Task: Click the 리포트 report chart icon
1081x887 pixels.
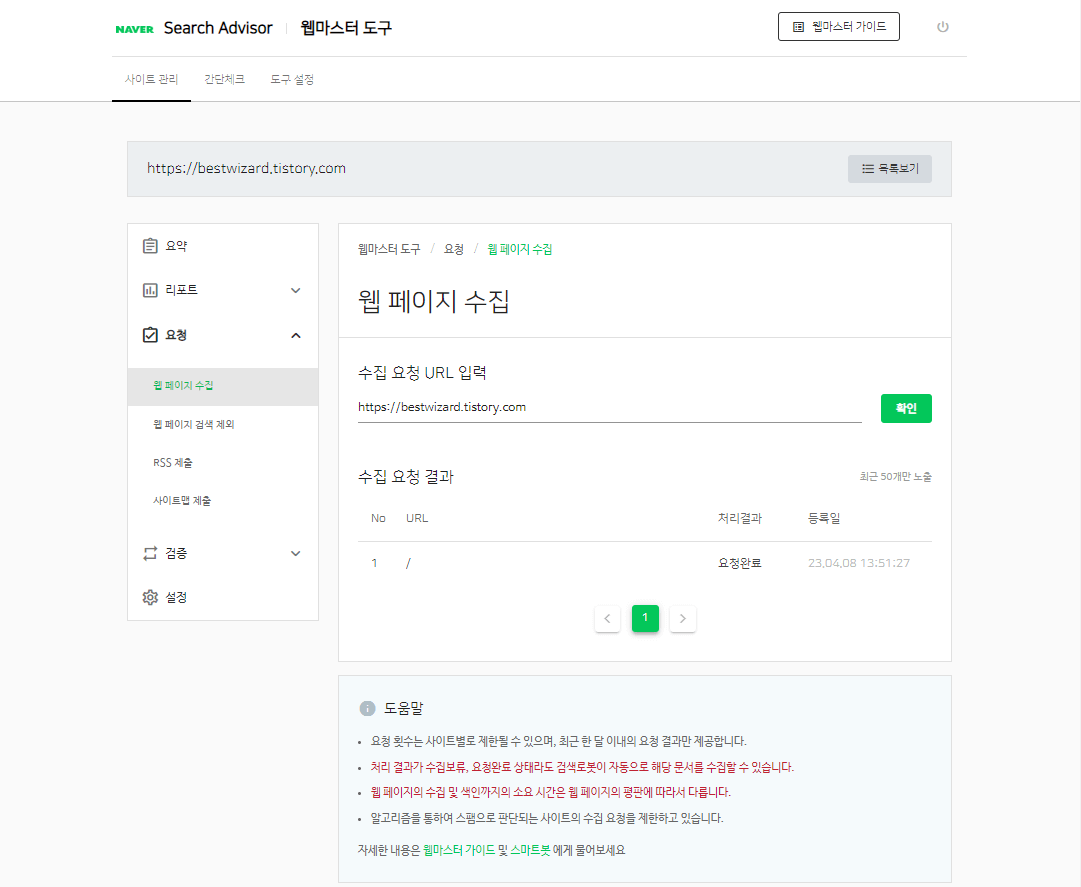Action: [x=150, y=289]
